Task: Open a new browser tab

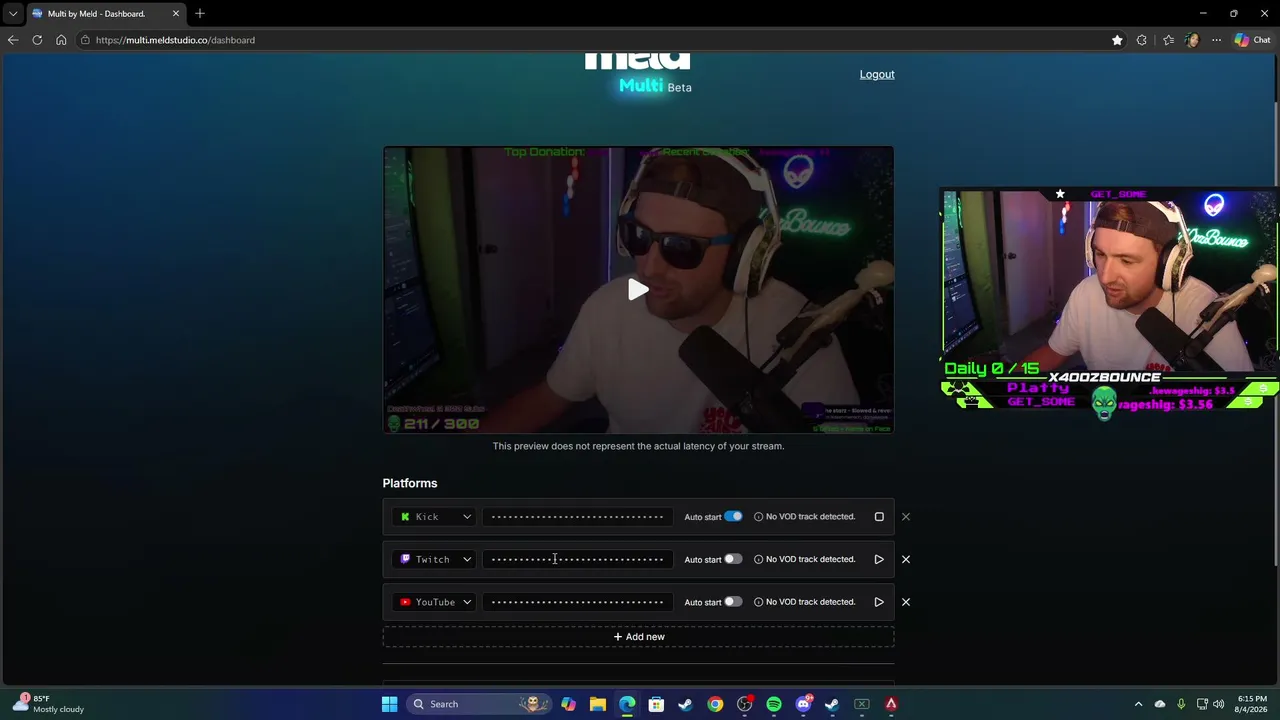Action: [200, 14]
